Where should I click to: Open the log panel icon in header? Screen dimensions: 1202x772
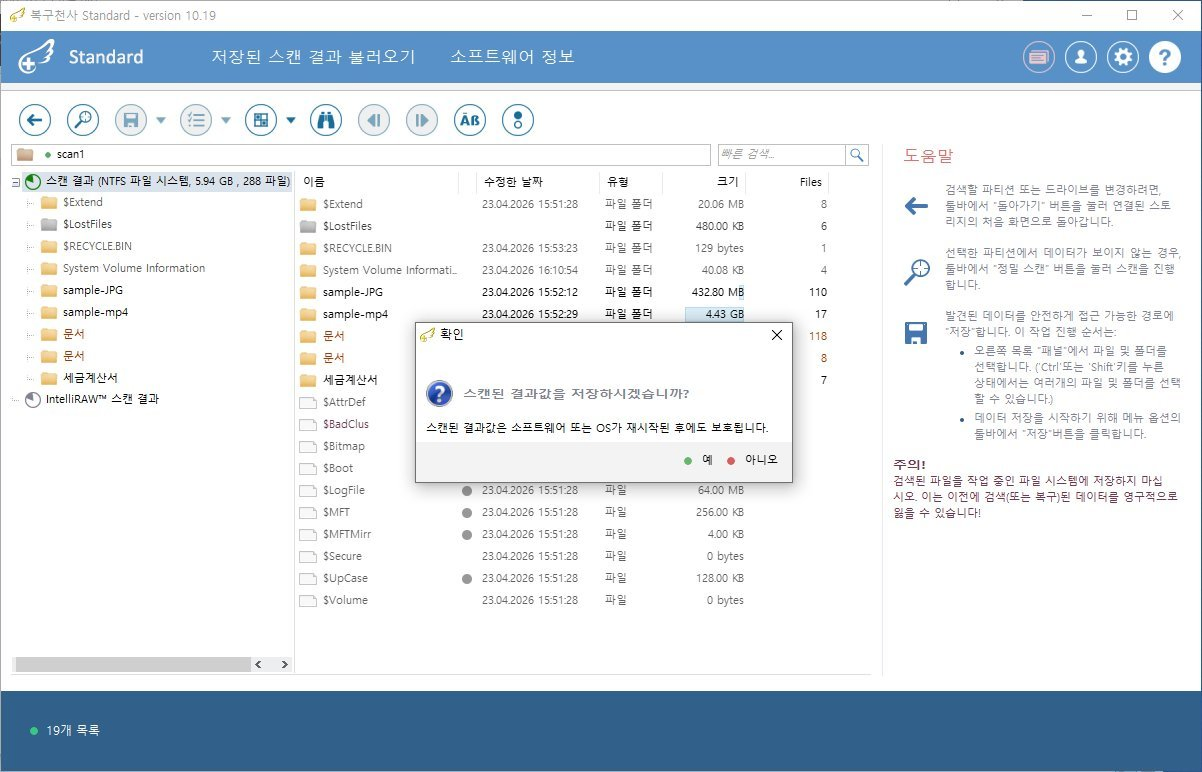(1039, 57)
